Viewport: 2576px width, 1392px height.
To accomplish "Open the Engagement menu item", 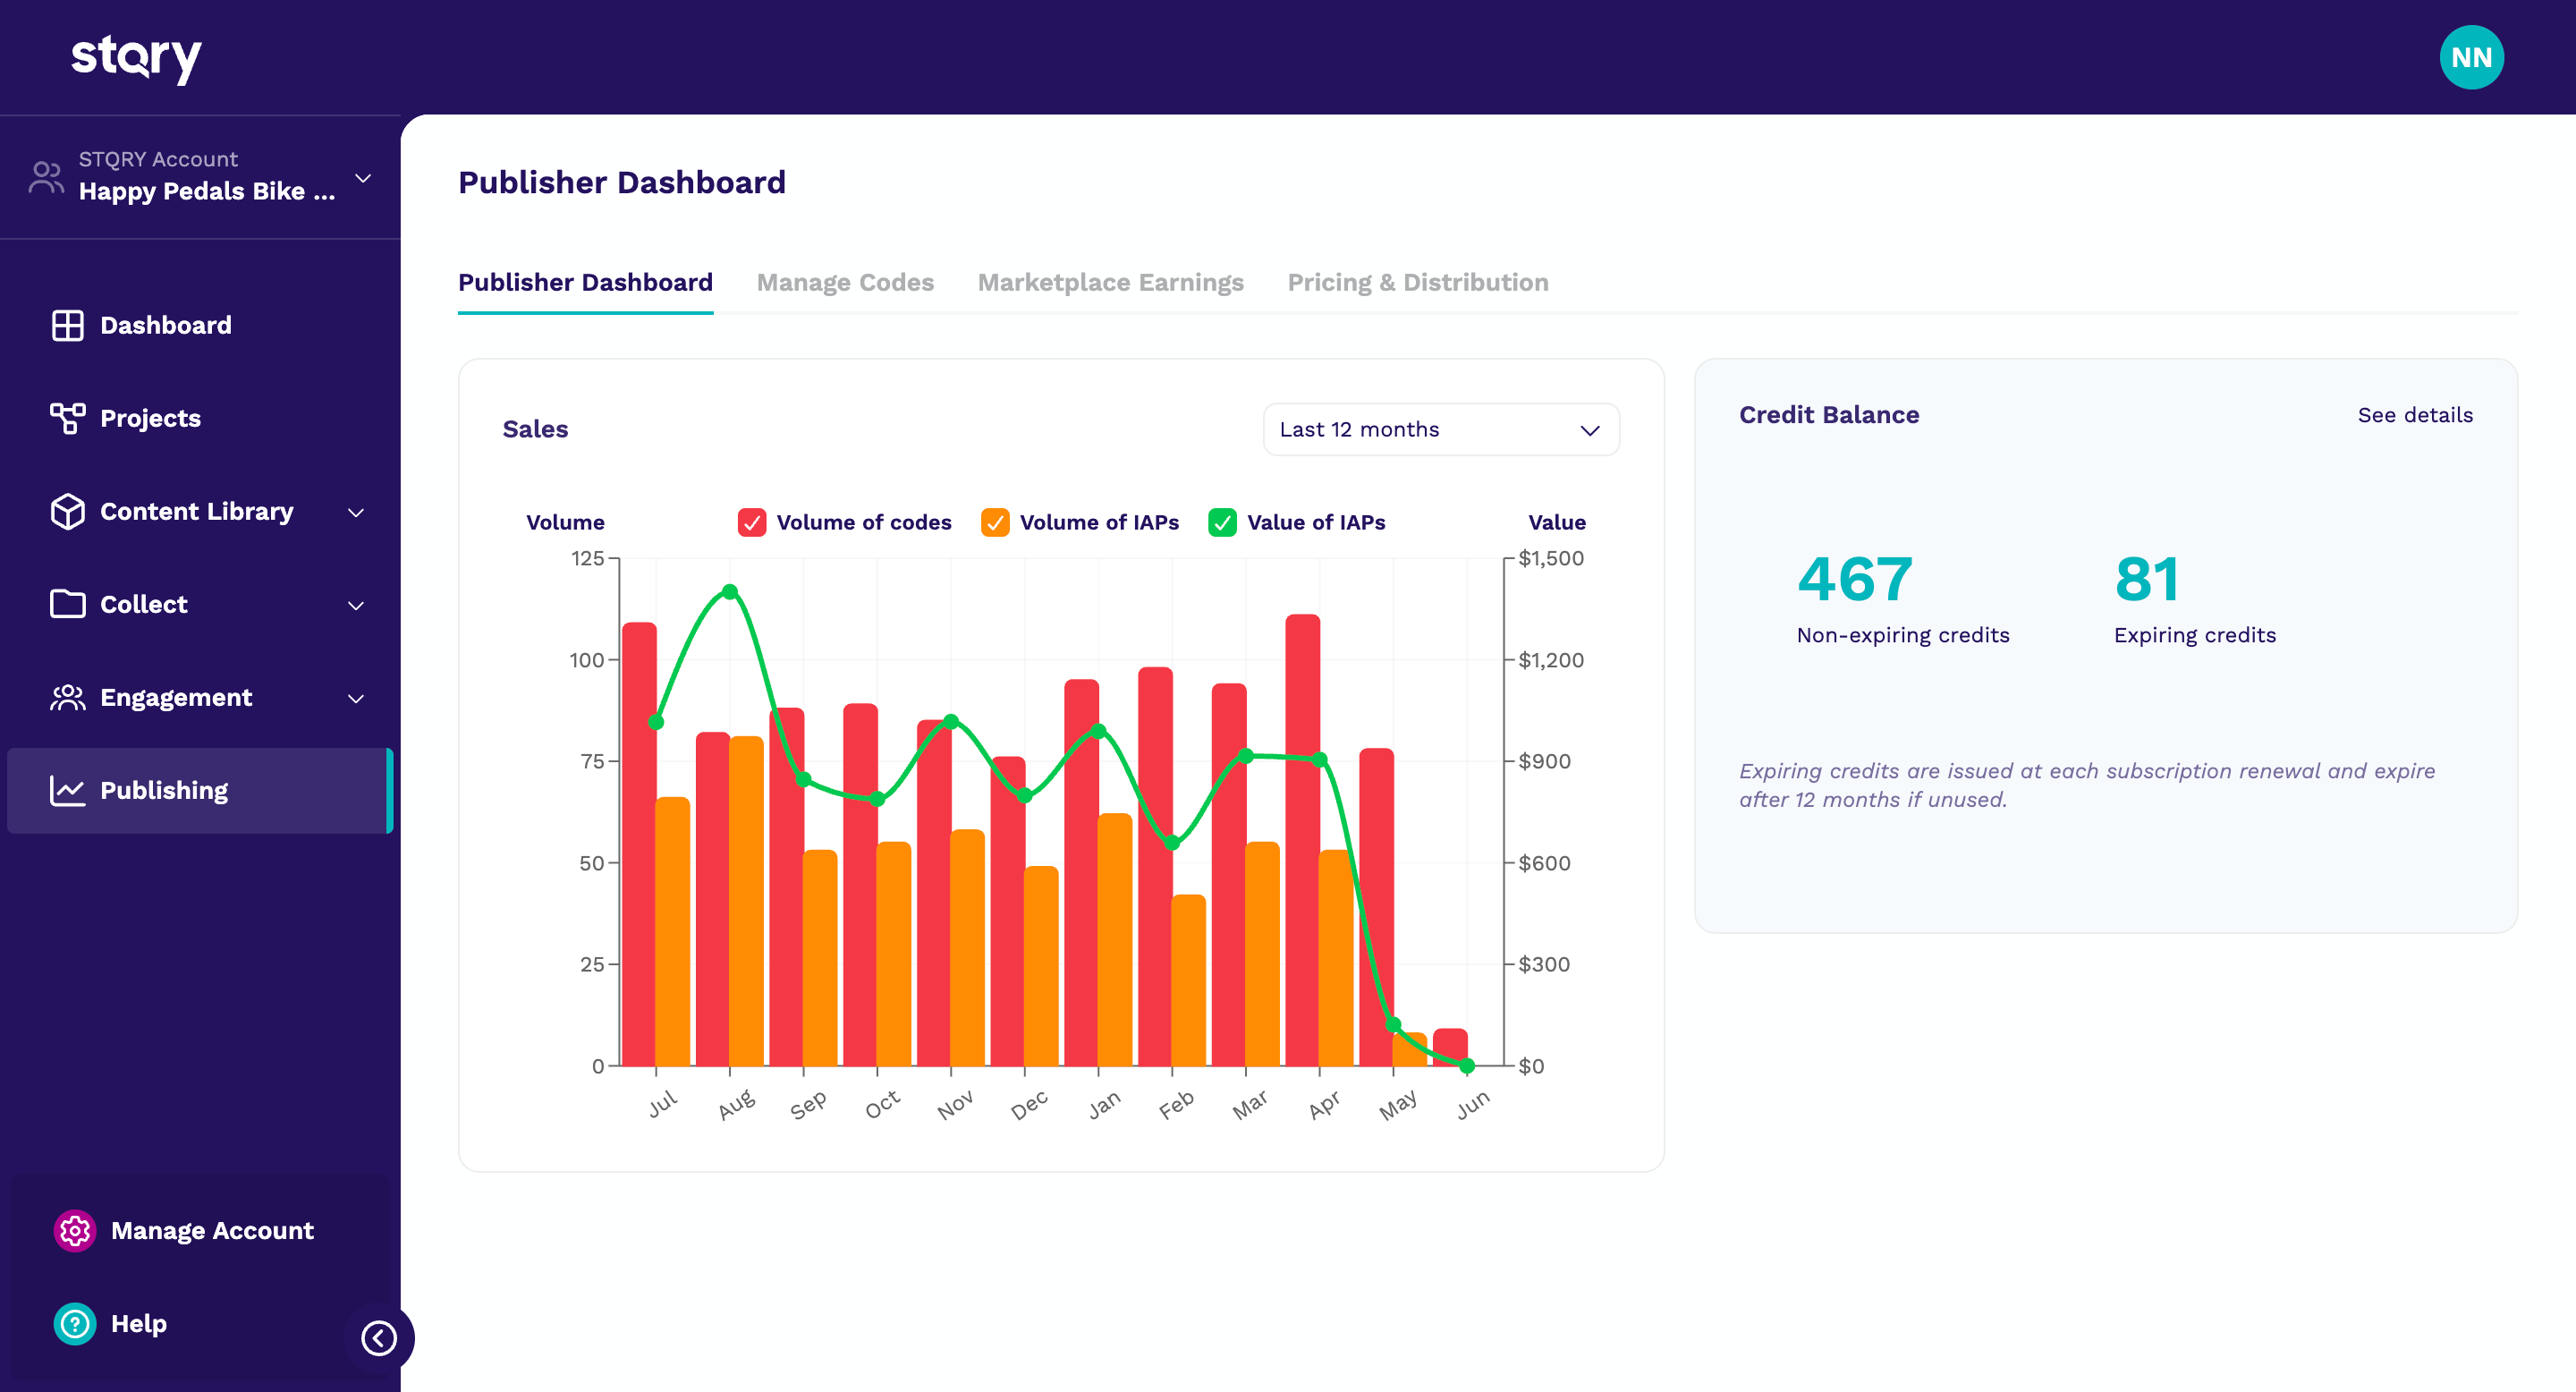I will click(x=200, y=697).
